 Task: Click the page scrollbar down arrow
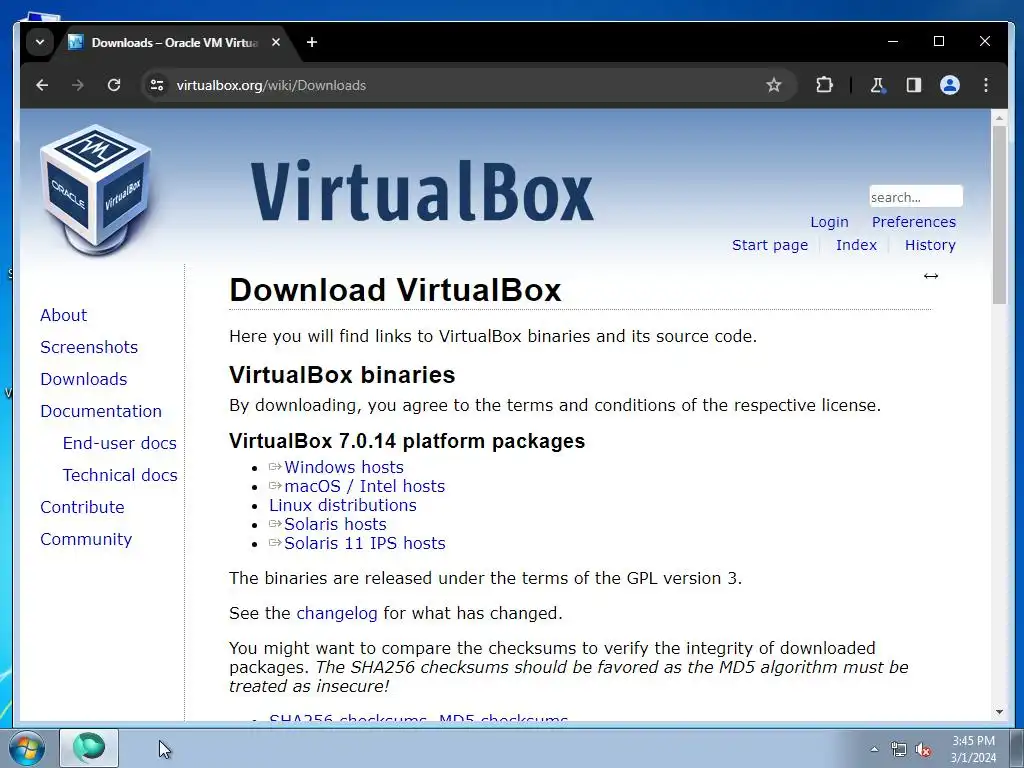pyautogui.click(x=999, y=712)
